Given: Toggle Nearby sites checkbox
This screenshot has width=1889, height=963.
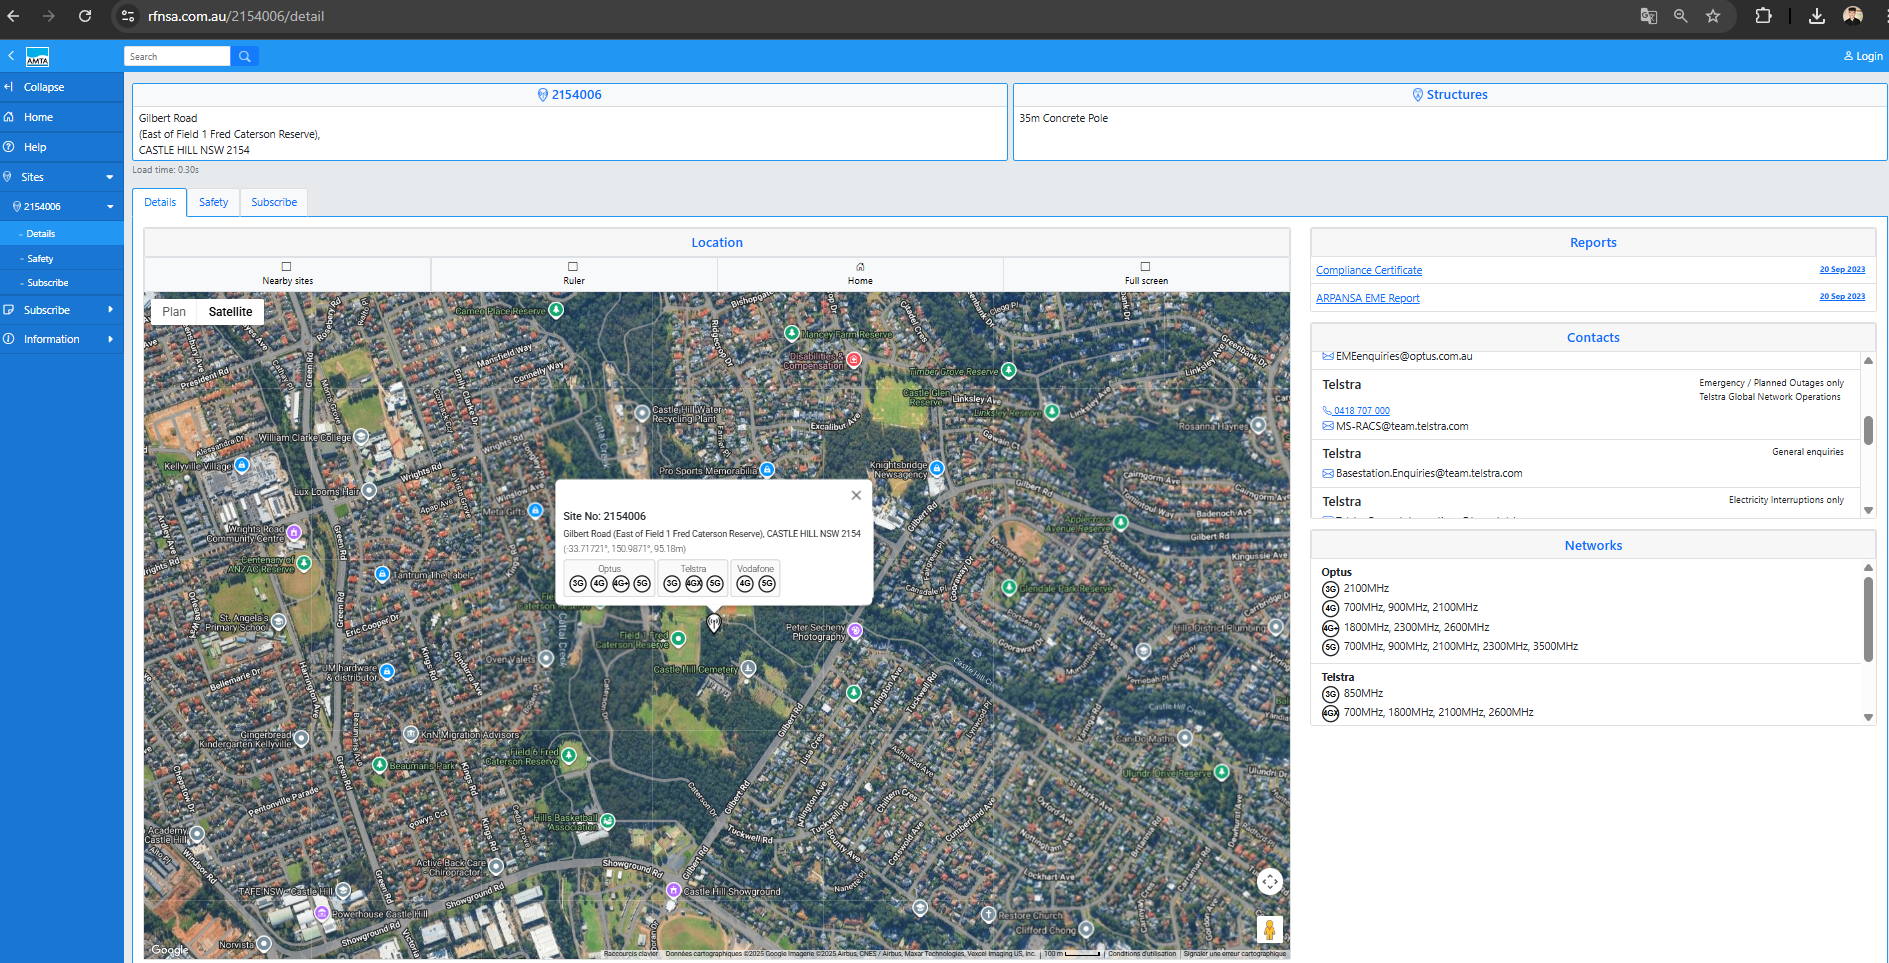Looking at the screenshot, I should [x=287, y=267].
